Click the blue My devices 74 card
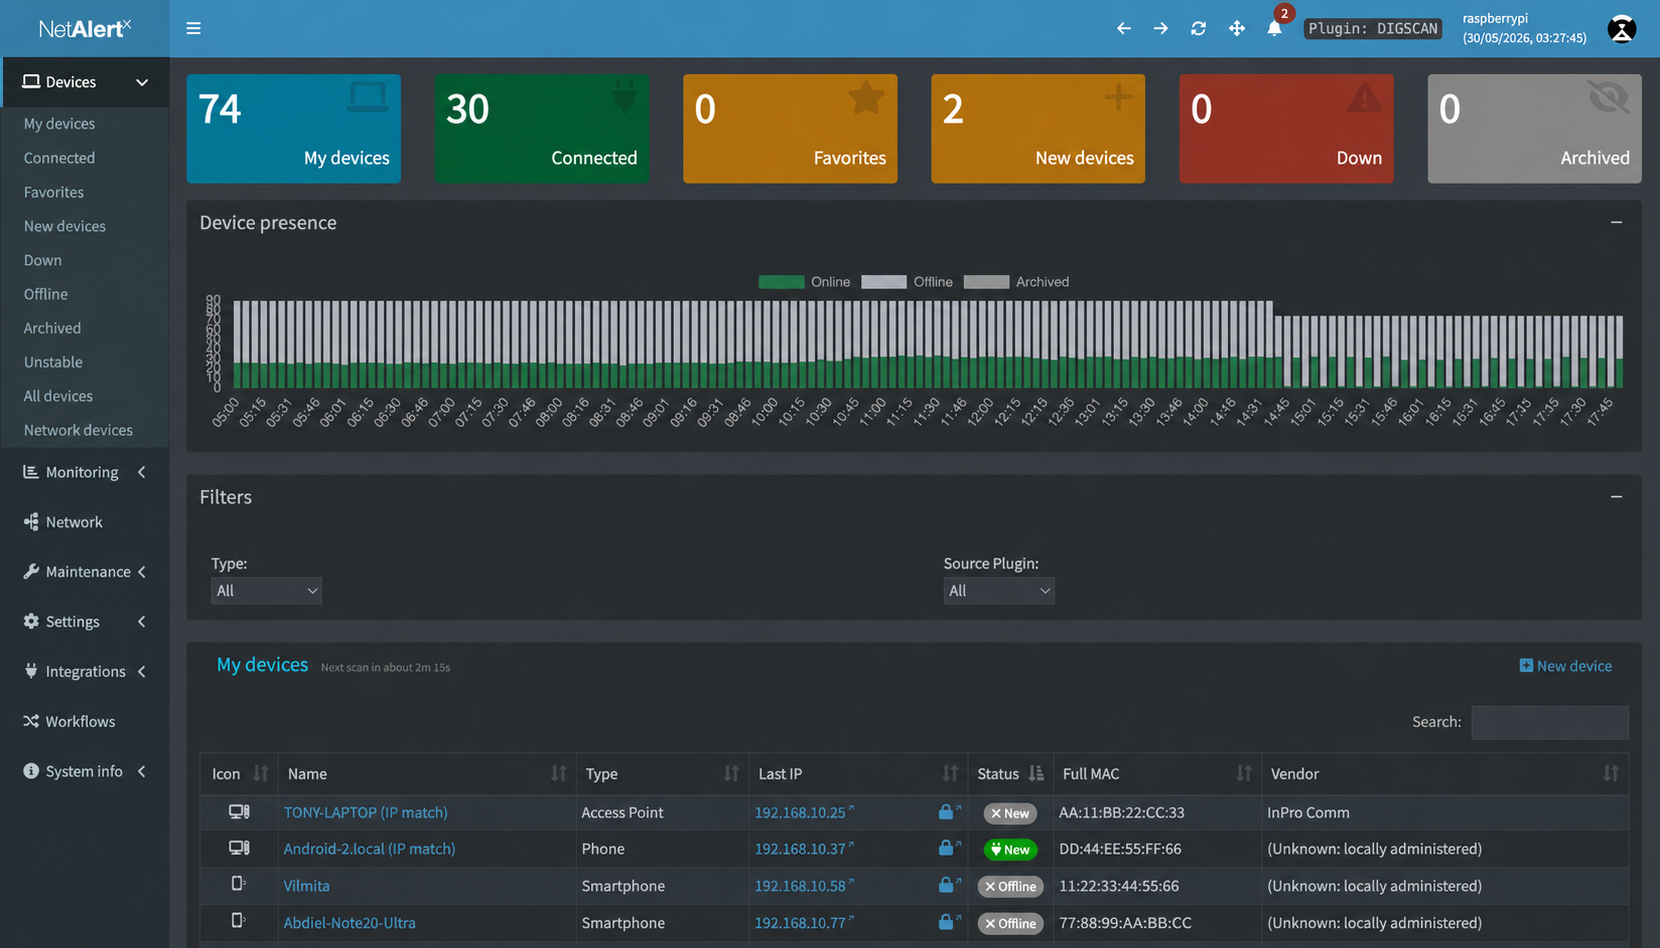1660x948 pixels. (x=294, y=128)
